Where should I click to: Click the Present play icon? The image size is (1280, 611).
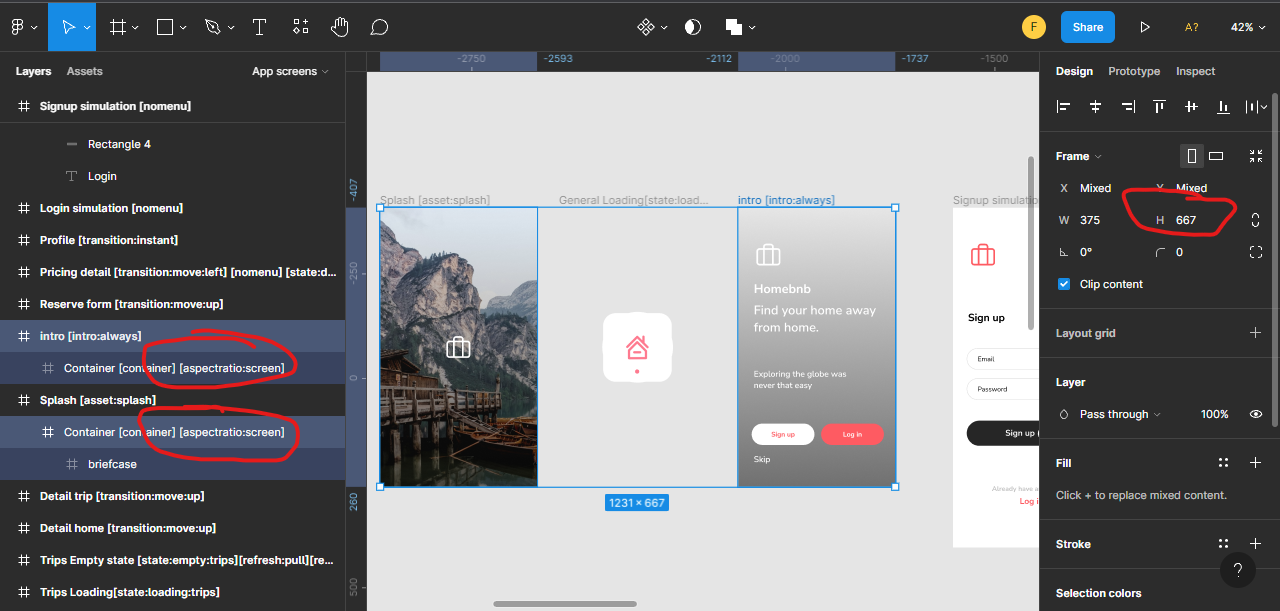pyautogui.click(x=1145, y=27)
